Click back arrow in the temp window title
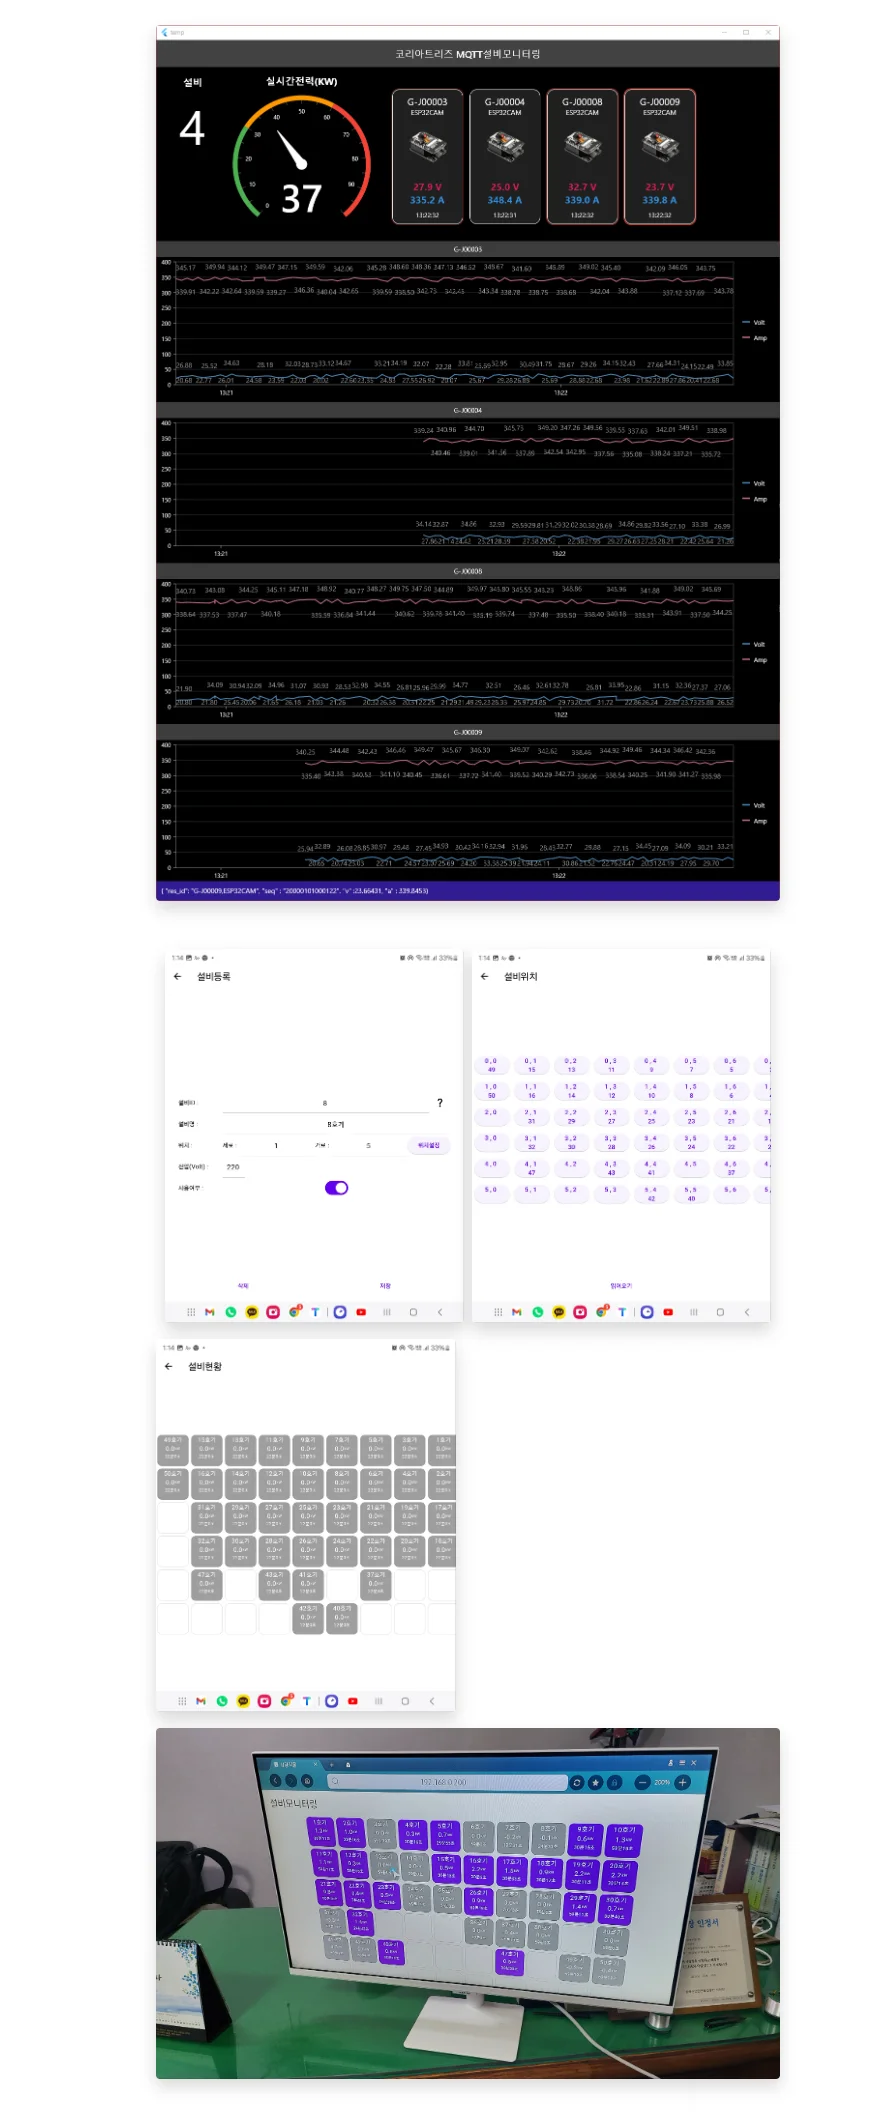The image size is (880, 2127). (x=164, y=32)
